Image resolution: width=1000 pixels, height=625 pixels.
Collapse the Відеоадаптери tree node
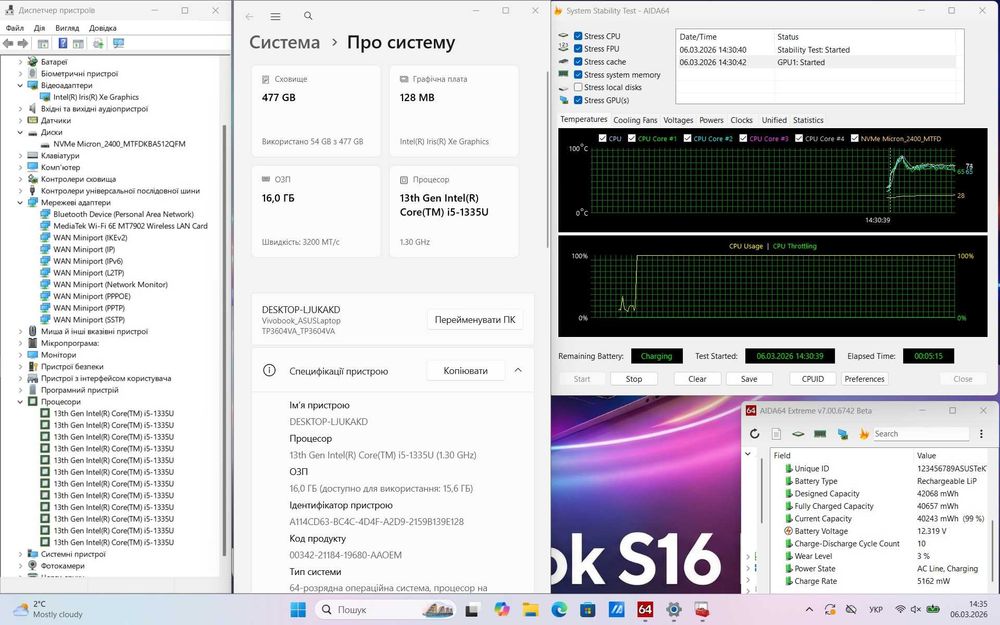pos(20,85)
